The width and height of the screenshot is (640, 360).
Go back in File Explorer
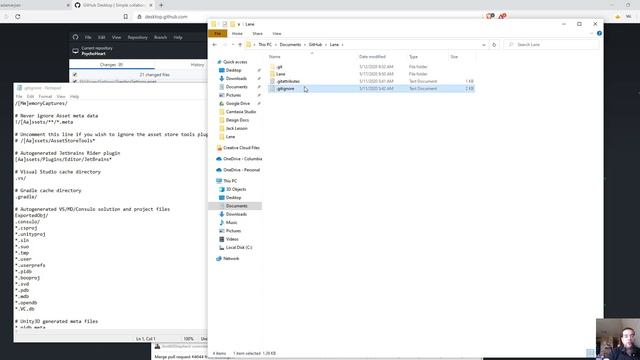pos(215,44)
